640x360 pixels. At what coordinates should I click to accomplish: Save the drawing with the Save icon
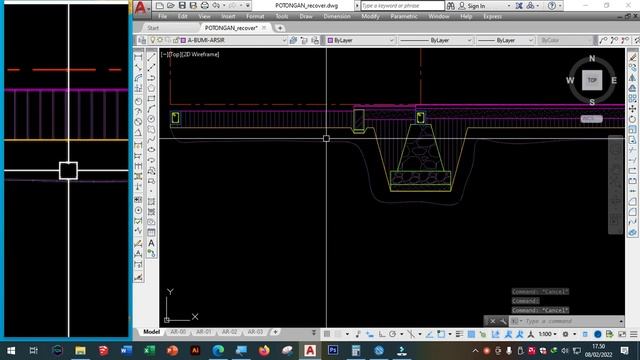[x=182, y=6]
